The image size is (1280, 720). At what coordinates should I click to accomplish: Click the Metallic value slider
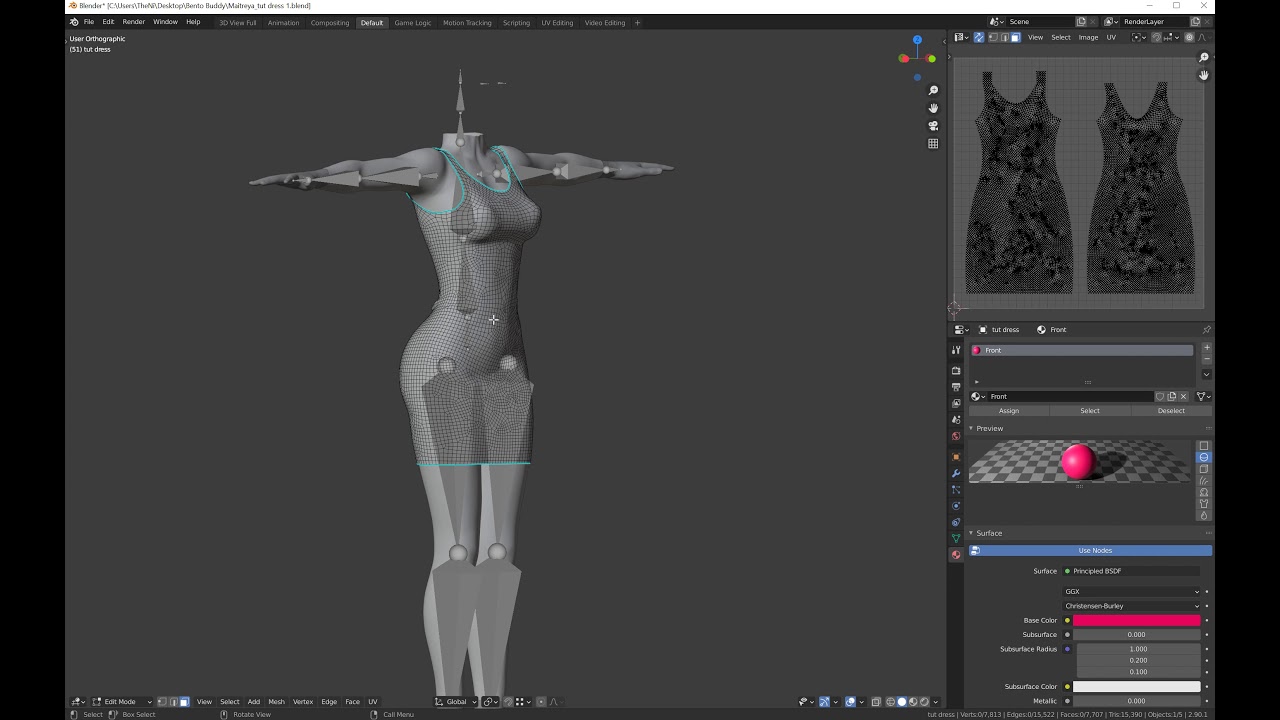pos(1136,701)
